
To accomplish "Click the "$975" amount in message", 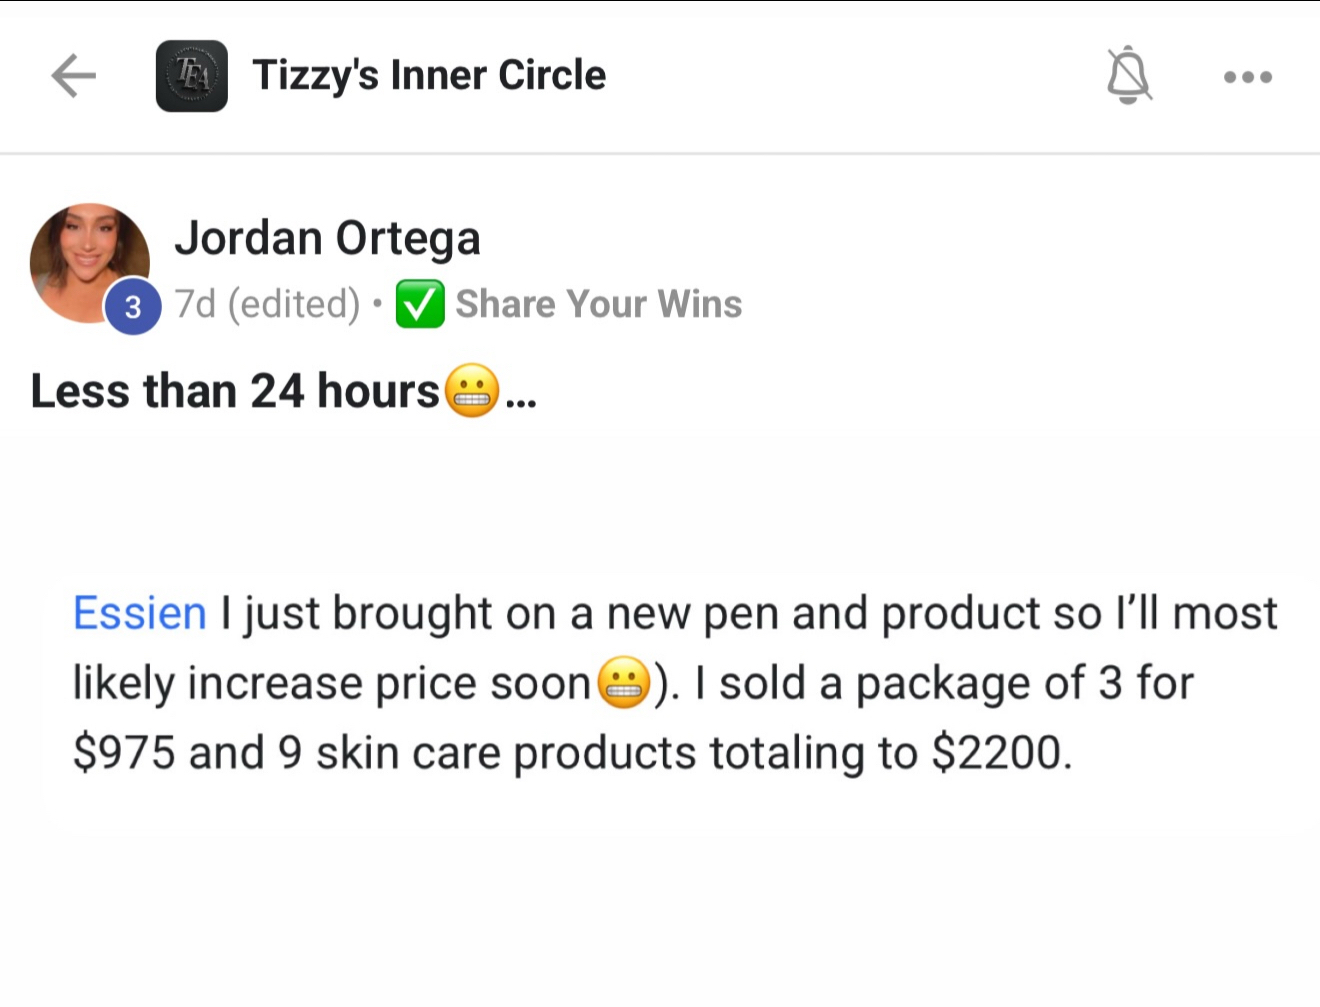I will pos(124,753).
